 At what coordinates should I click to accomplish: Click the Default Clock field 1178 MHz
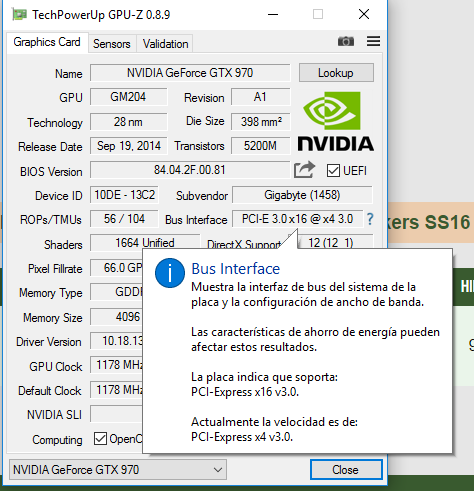[x=116, y=390]
